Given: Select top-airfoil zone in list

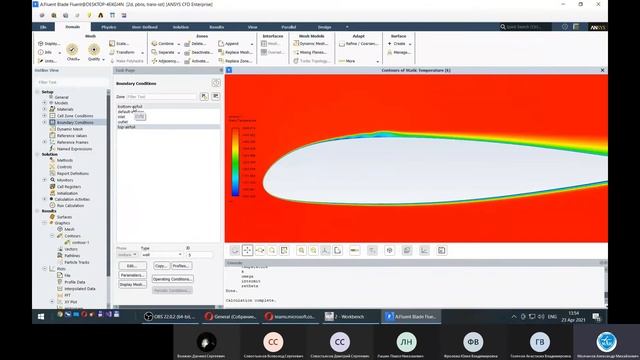Looking at the screenshot, I should (x=168, y=127).
